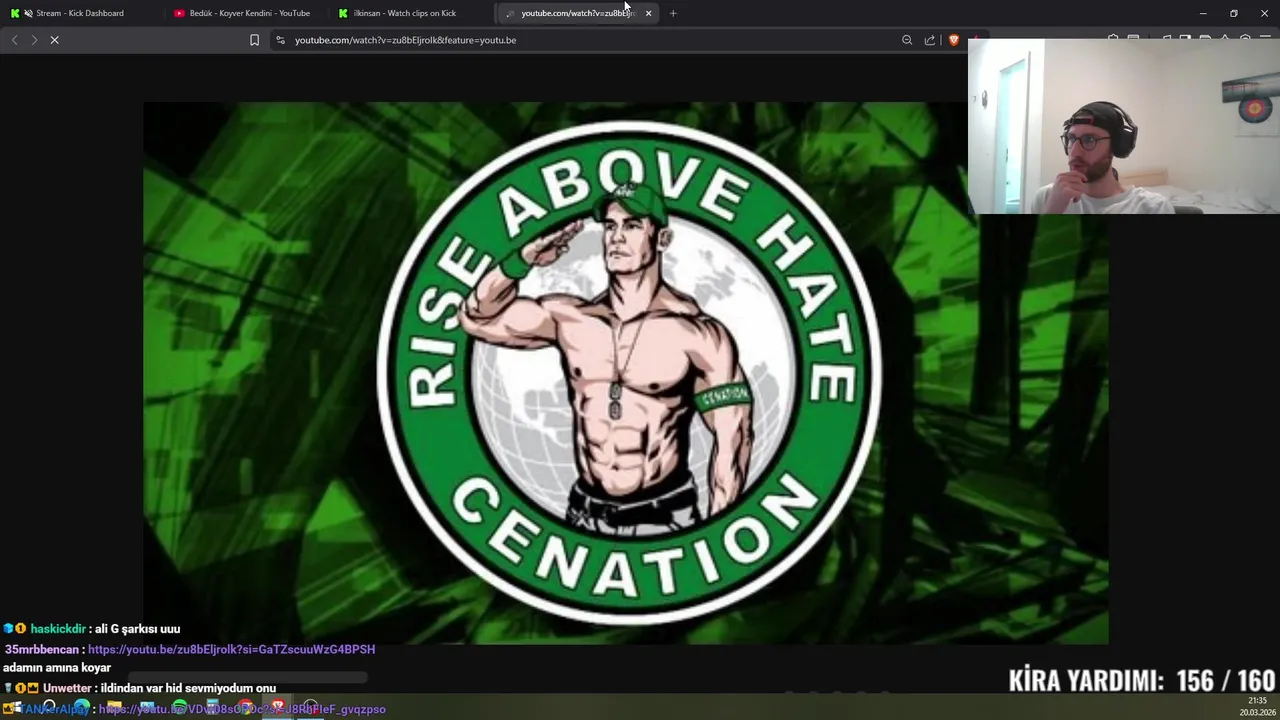This screenshot has height=720, width=1280.
Task: Close the active youtube.com tab
Action: pos(648,13)
